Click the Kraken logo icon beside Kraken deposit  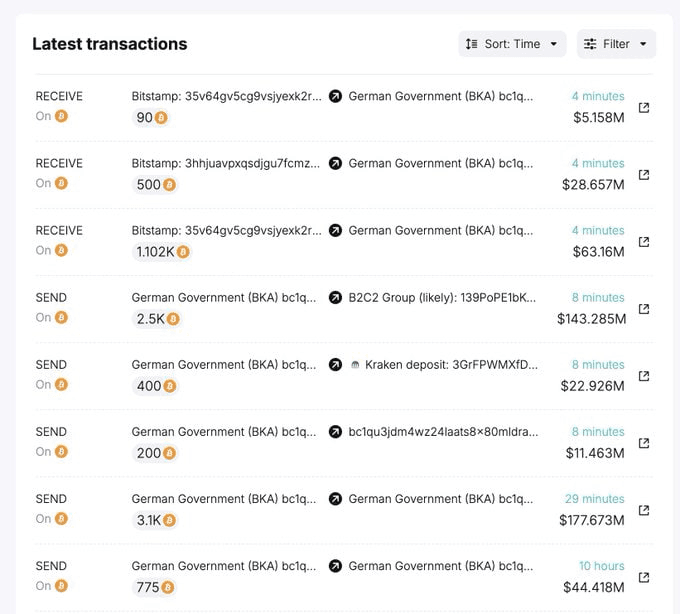pyautogui.click(x=355, y=365)
